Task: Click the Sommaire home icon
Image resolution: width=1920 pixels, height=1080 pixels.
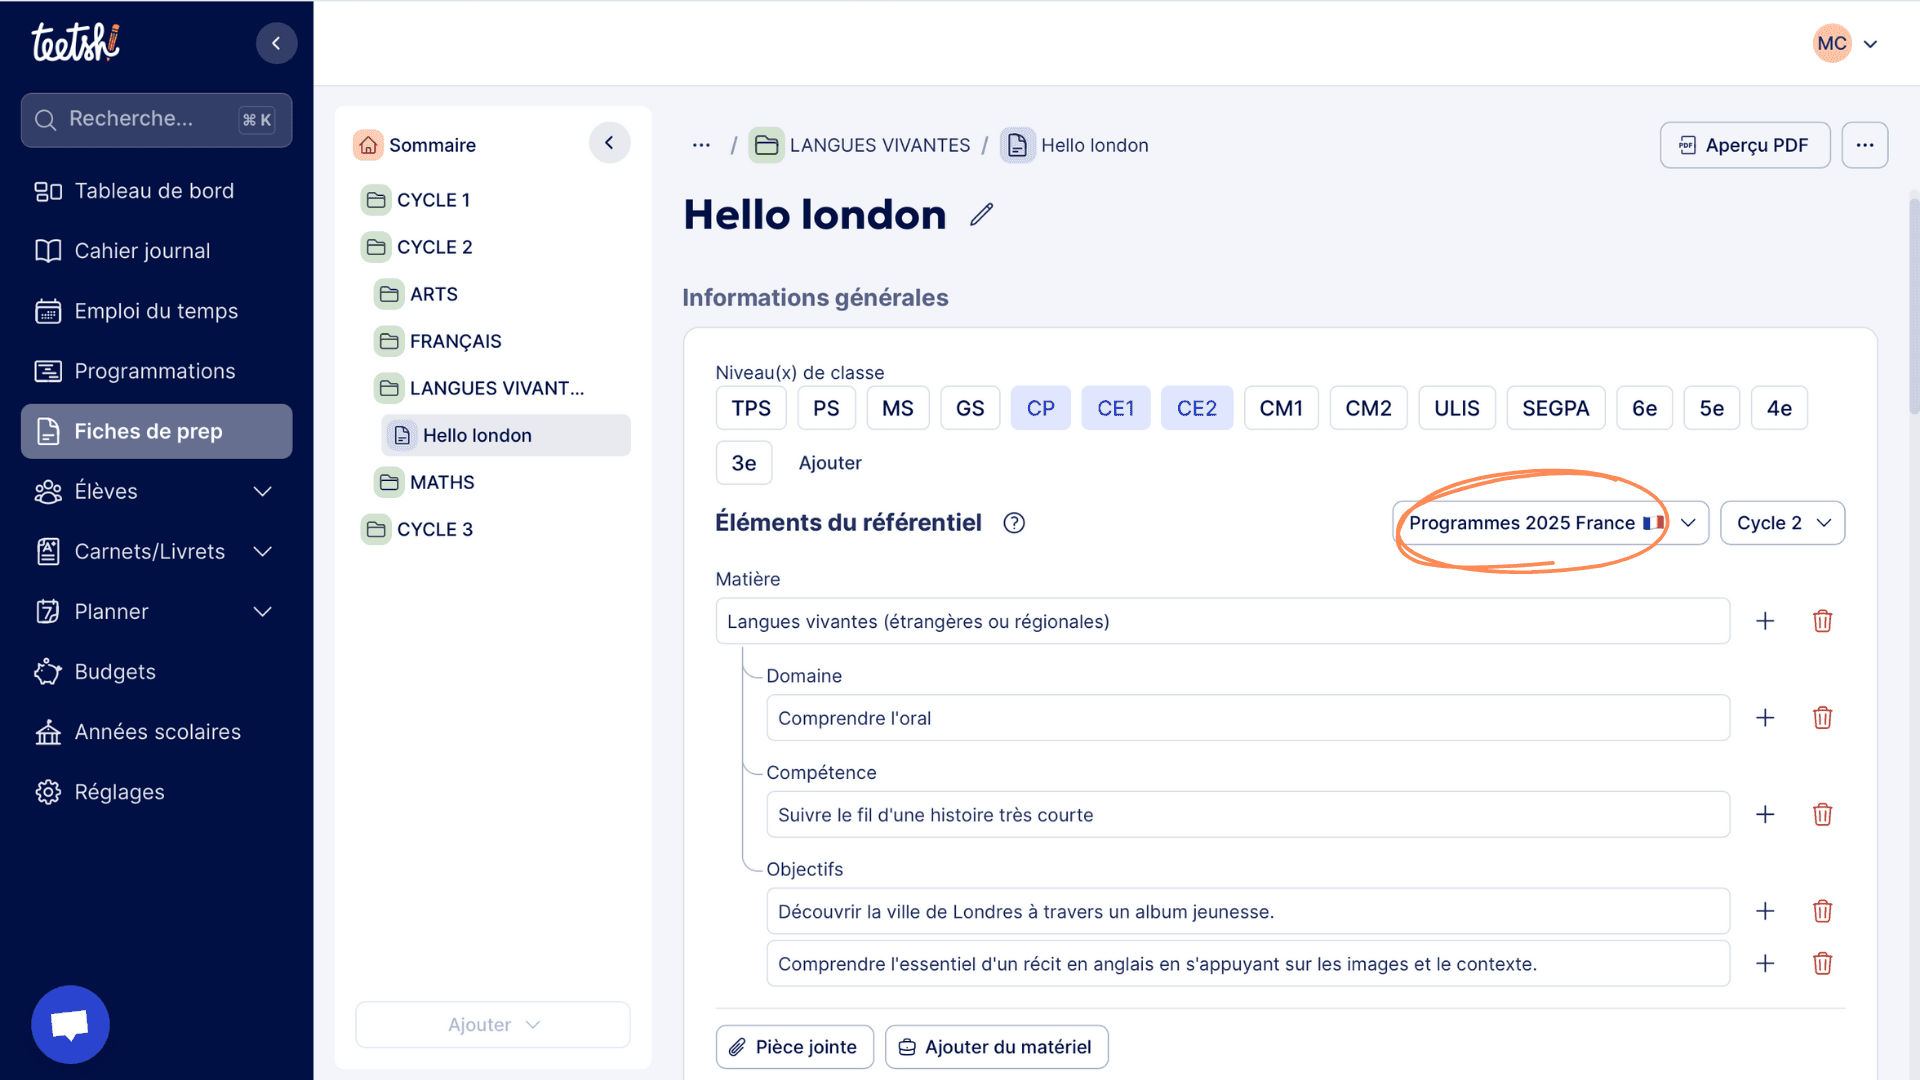Action: (x=368, y=145)
